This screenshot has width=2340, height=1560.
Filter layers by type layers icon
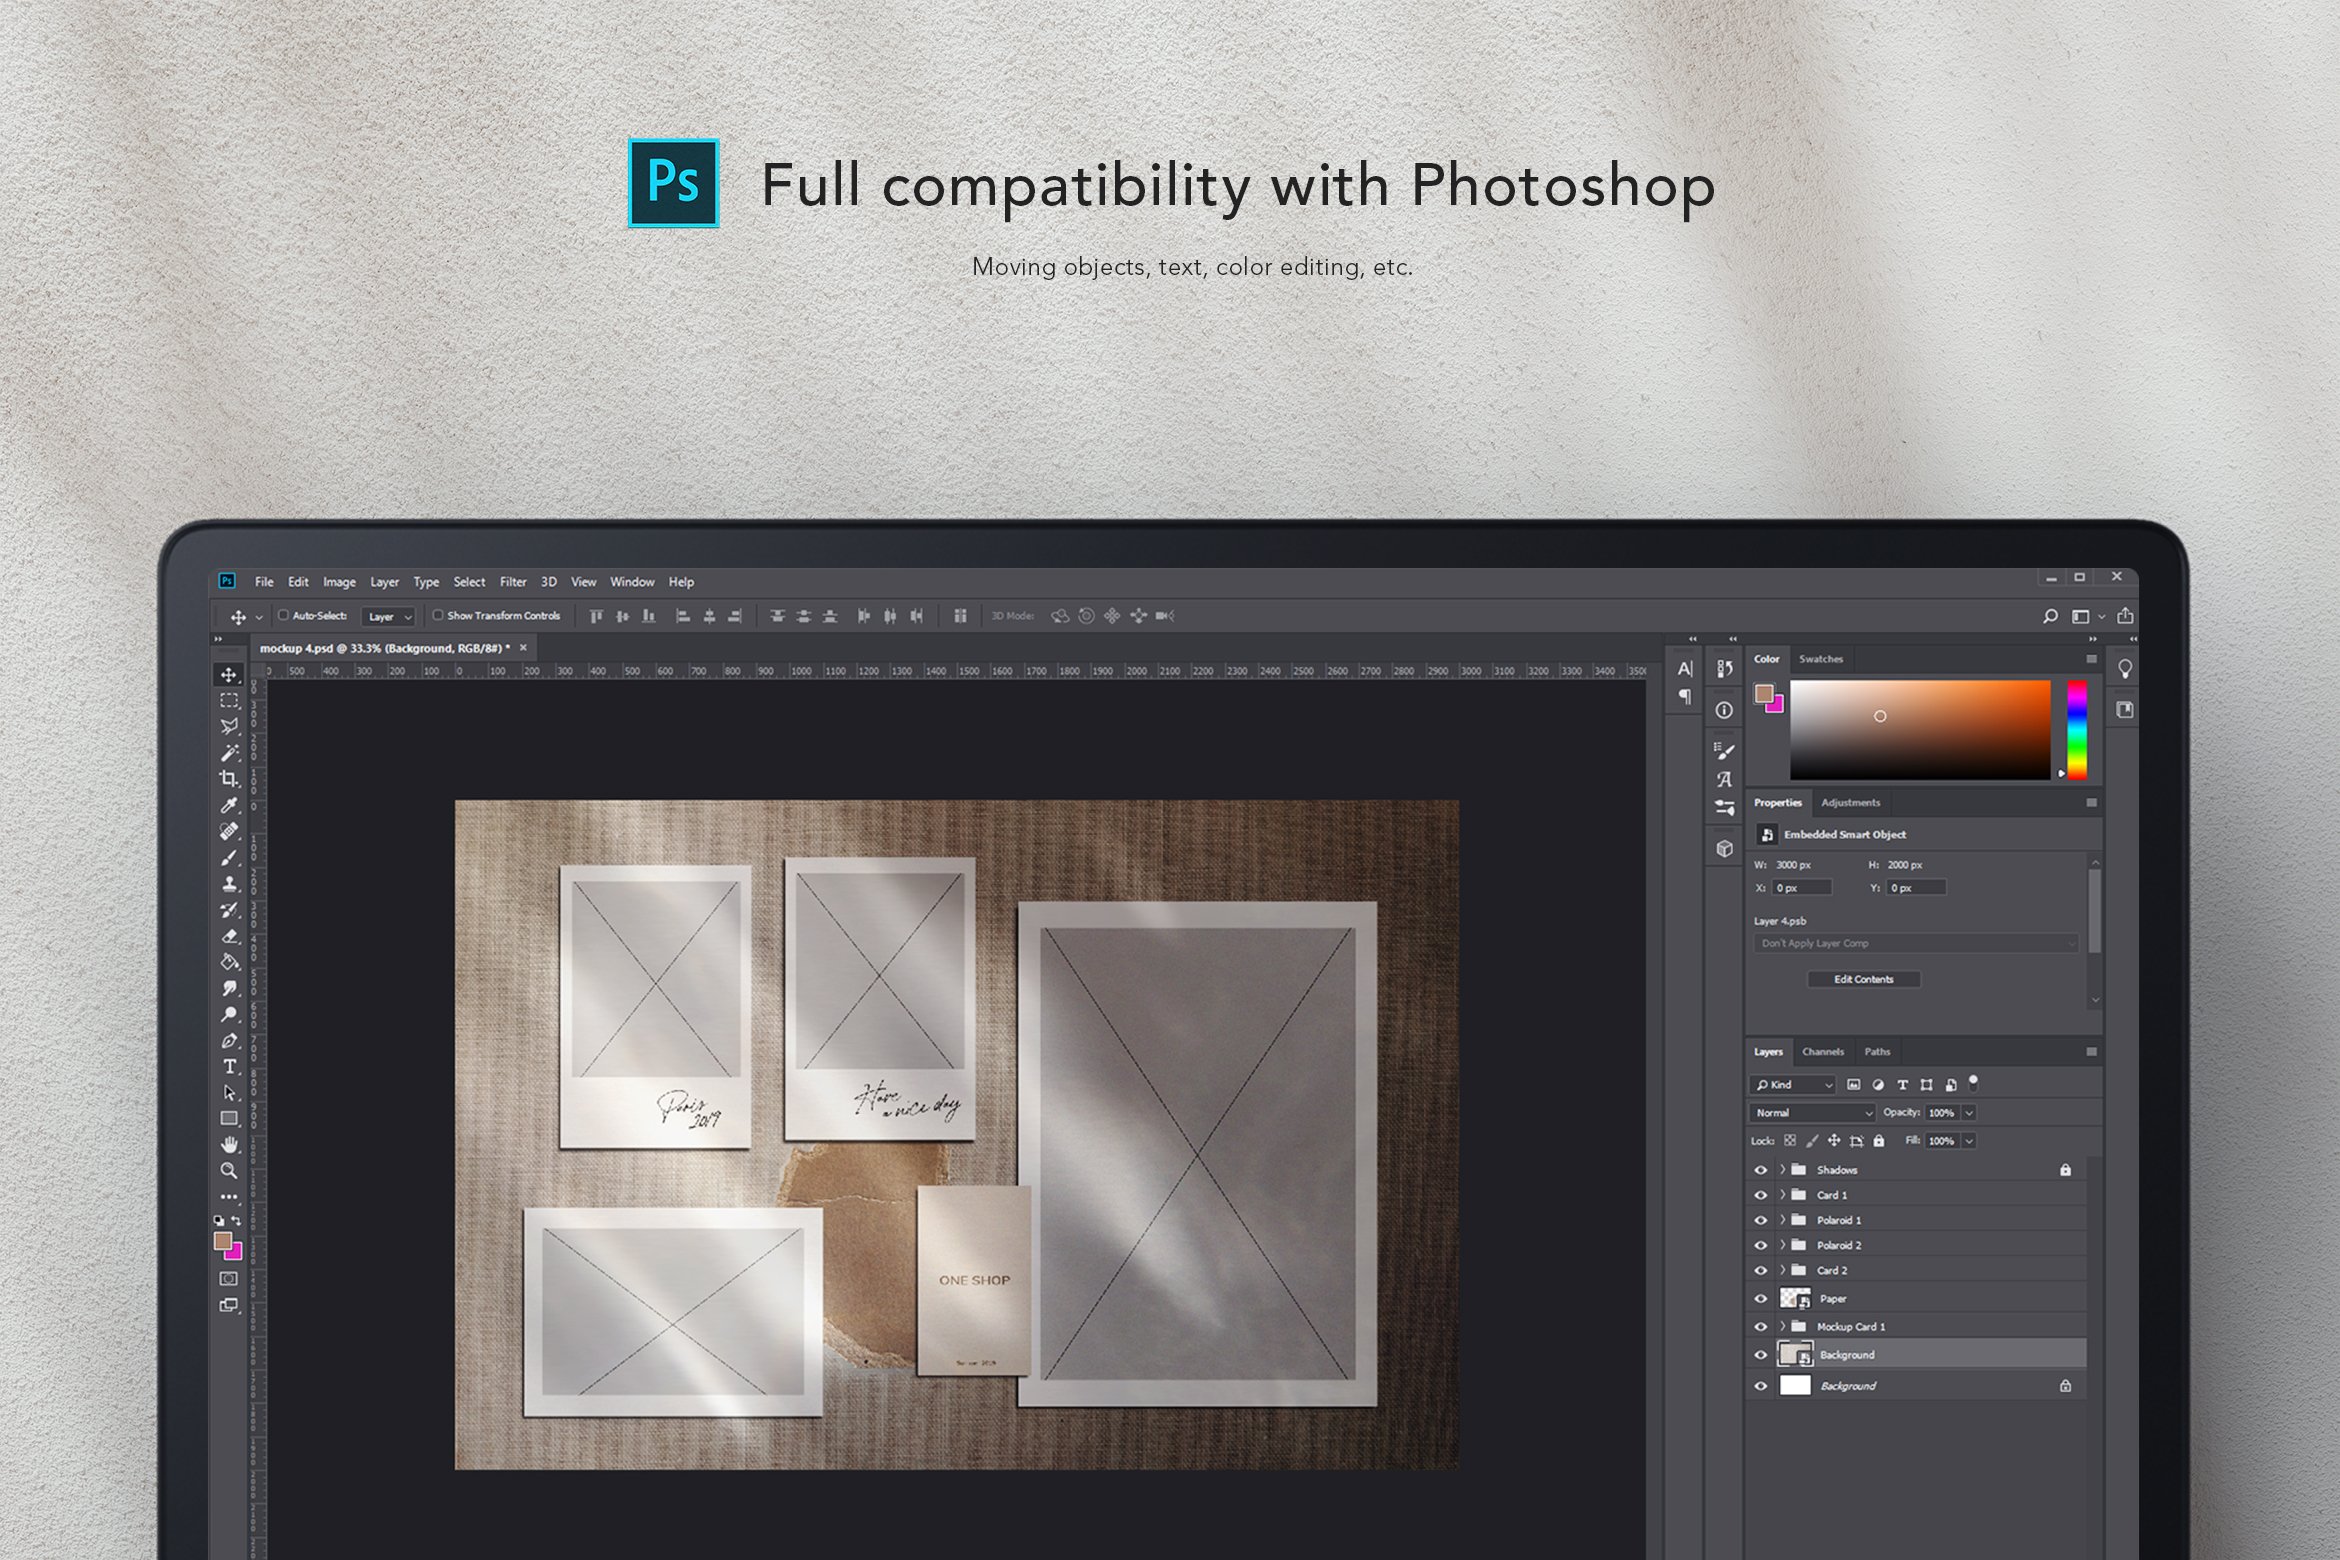(x=1902, y=1085)
